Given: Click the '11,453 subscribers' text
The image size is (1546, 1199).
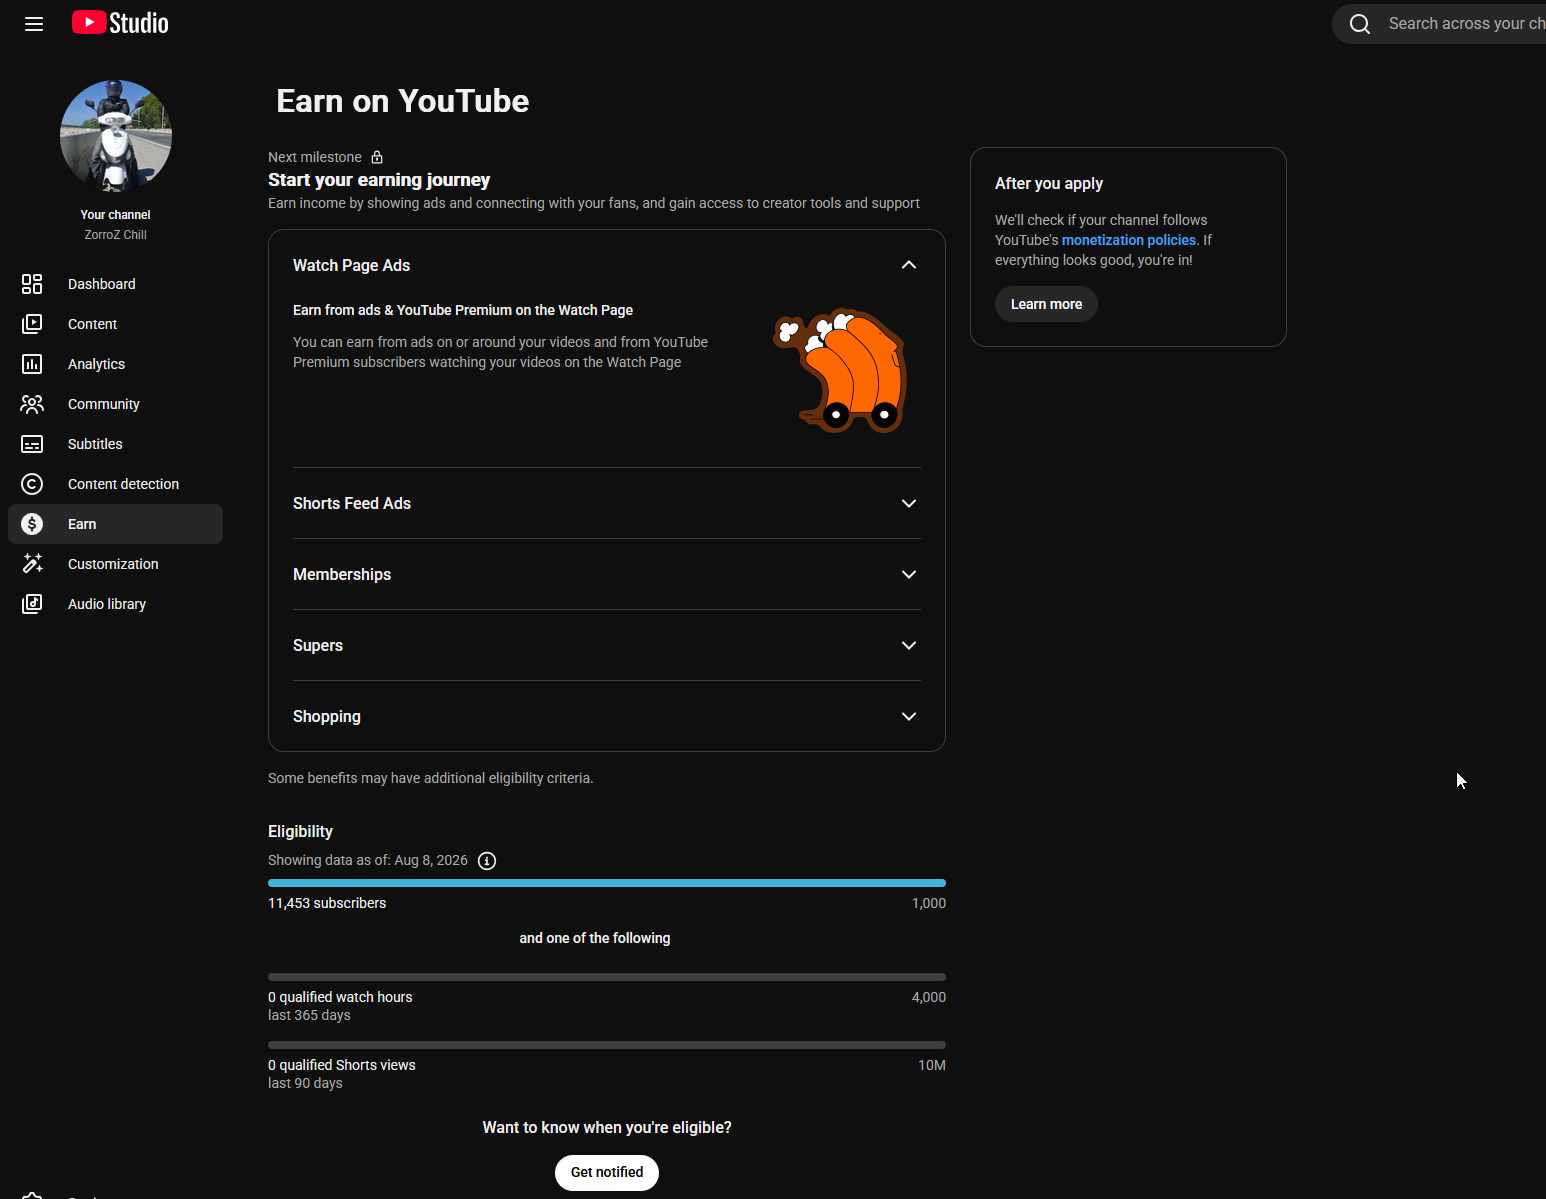Looking at the screenshot, I should (327, 903).
